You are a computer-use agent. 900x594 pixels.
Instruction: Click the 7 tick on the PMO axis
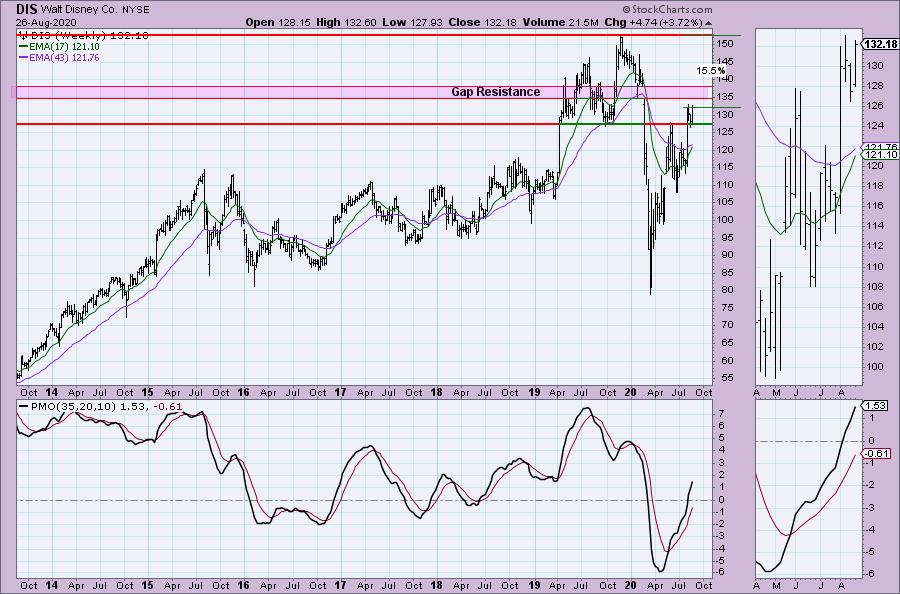(720, 413)
